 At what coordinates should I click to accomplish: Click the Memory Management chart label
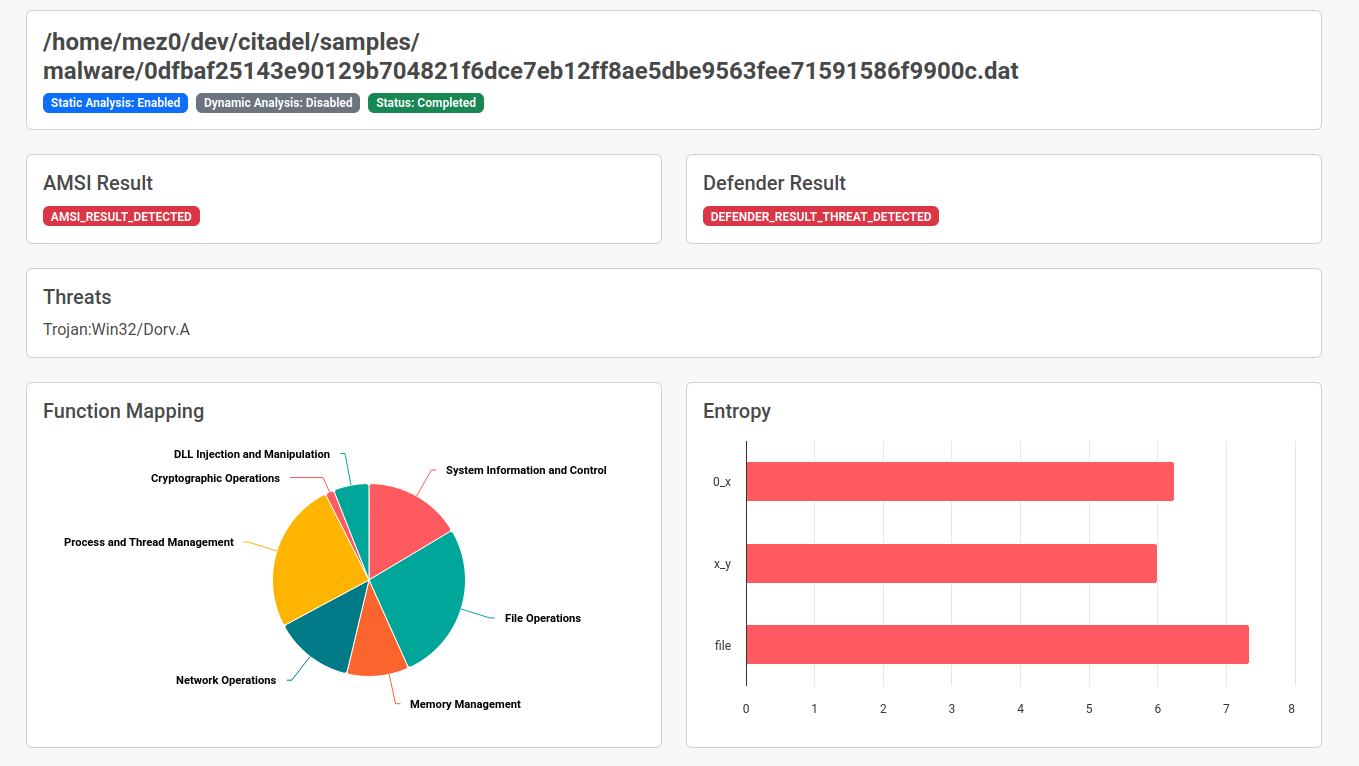pyautogui.click(x=465, y=704)
